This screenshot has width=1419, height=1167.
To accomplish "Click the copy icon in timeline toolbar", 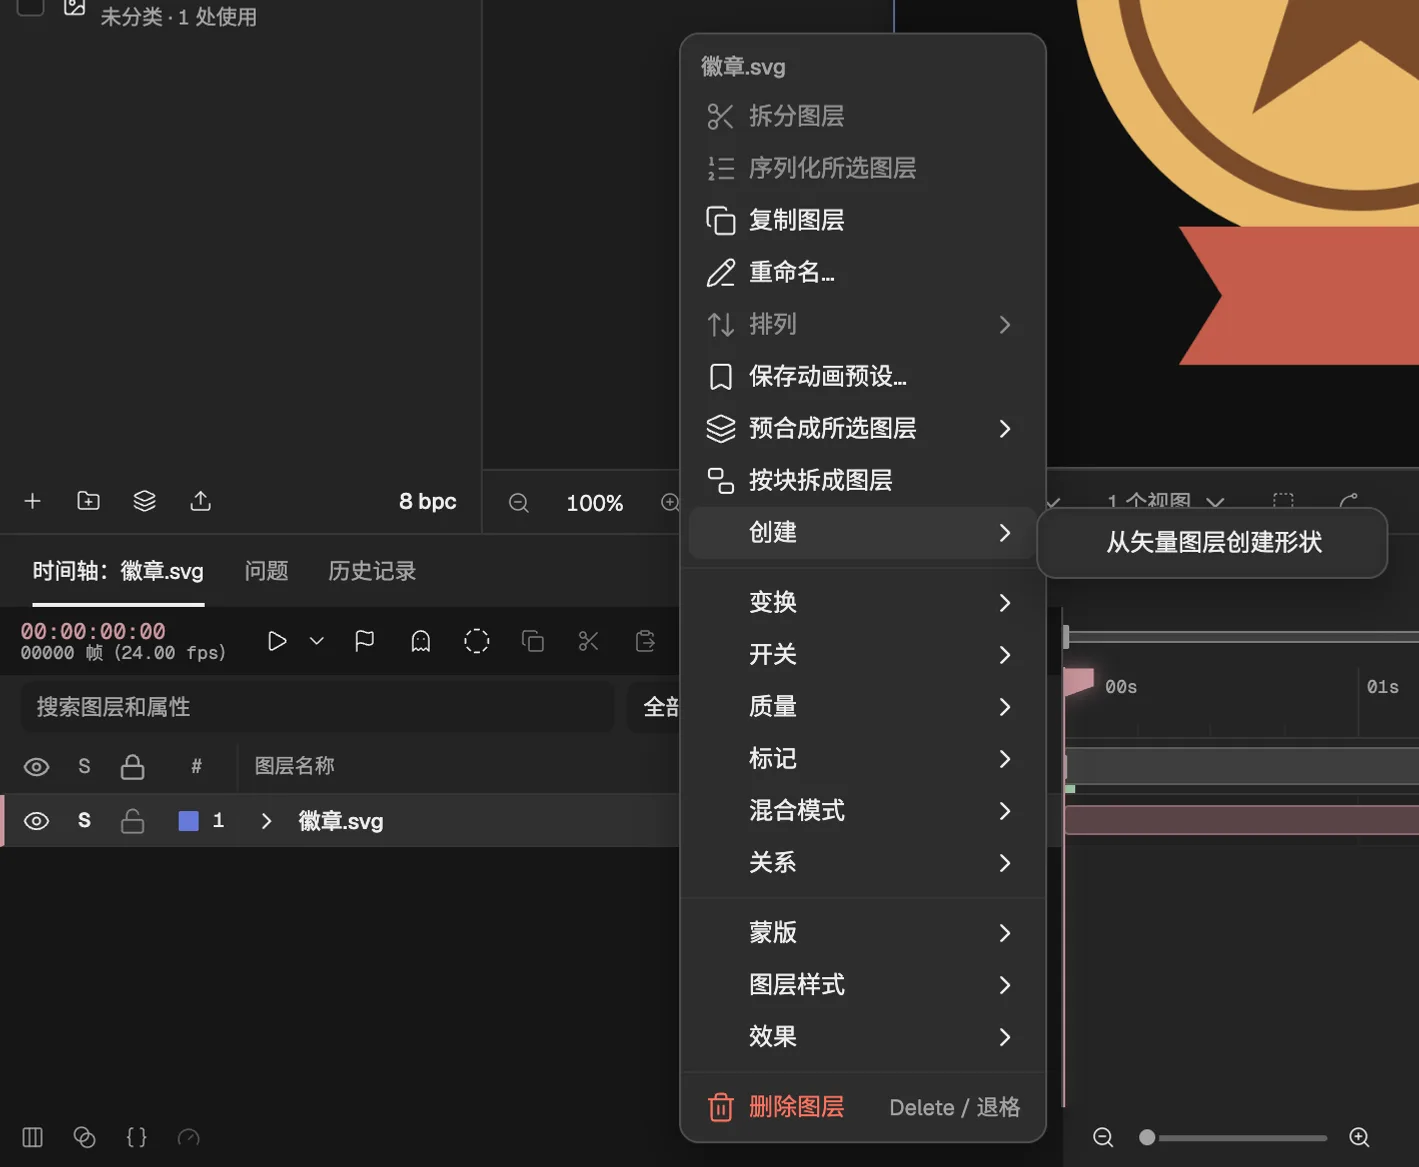I will [533, 641].
